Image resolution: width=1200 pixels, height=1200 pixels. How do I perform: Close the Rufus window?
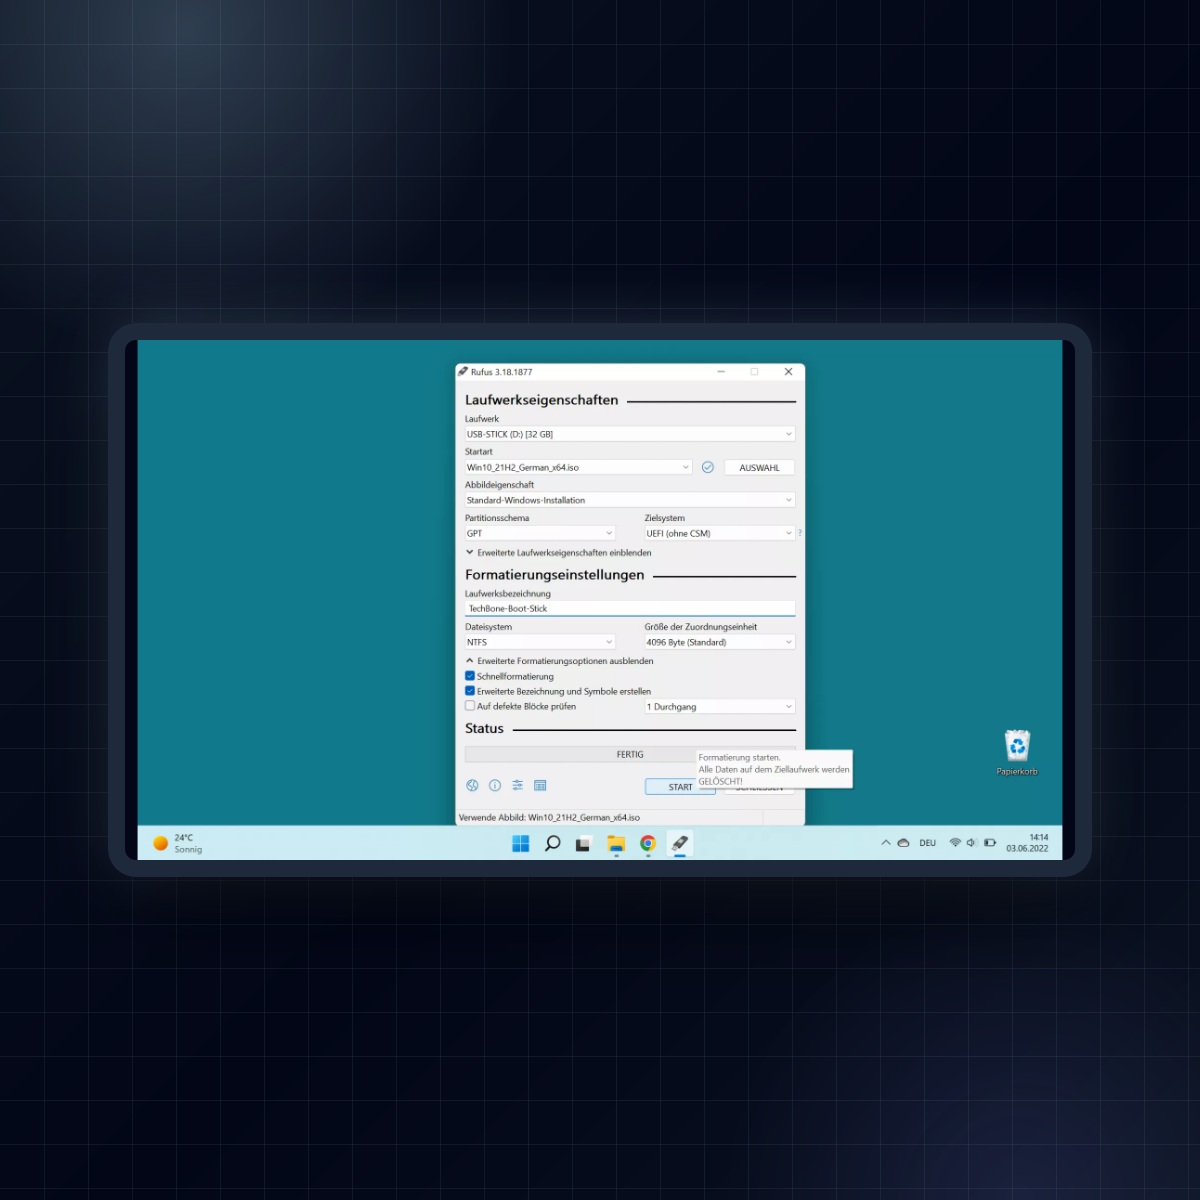click(788, 372)
